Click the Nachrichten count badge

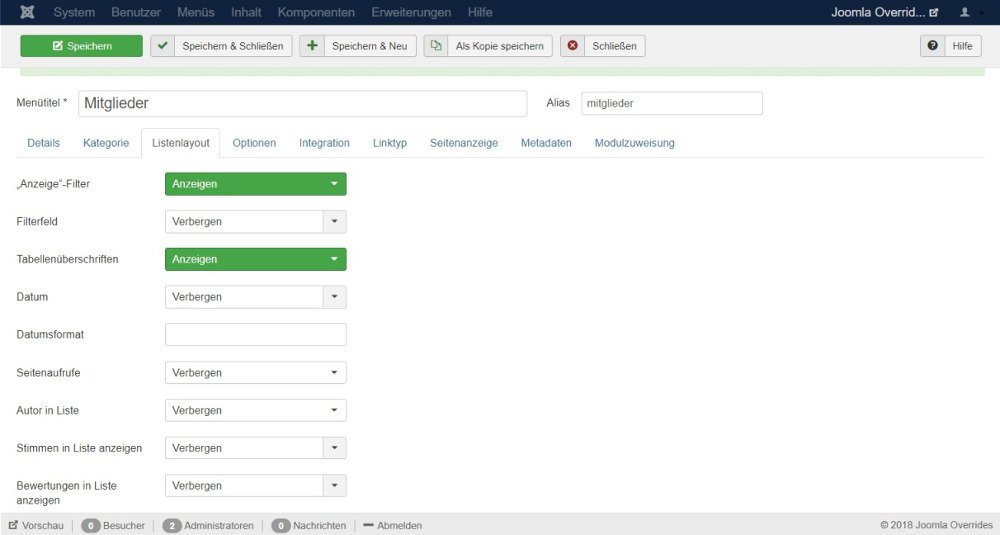(x=281, y=525)
